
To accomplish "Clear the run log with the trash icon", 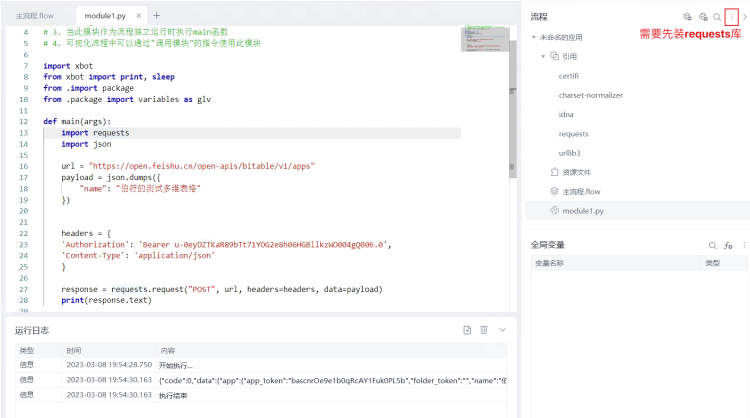I will [484, 330].
